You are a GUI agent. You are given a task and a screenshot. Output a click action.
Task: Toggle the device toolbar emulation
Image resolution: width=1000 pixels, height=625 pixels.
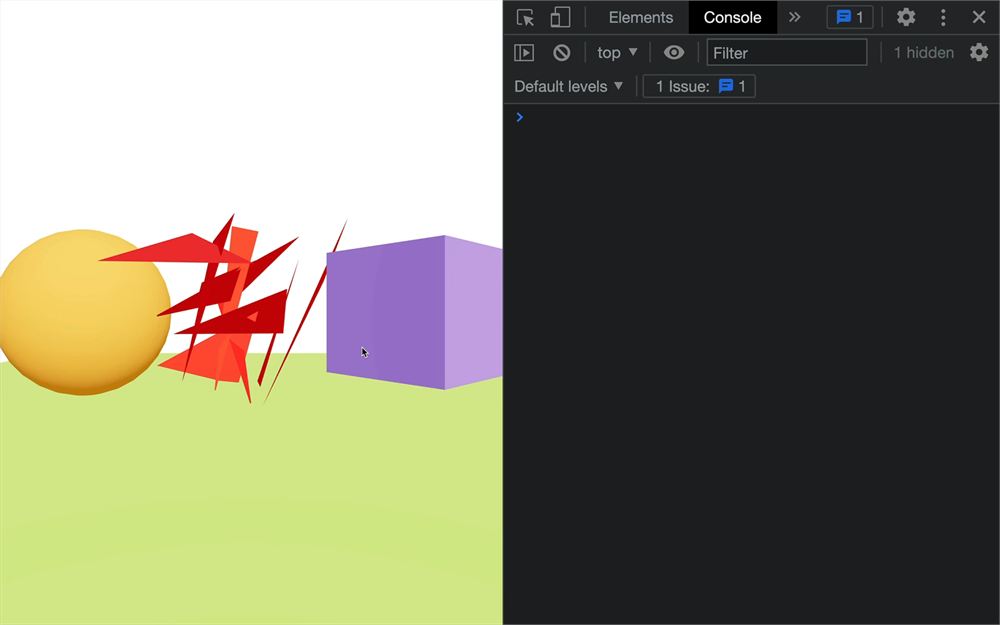[559, 17]
